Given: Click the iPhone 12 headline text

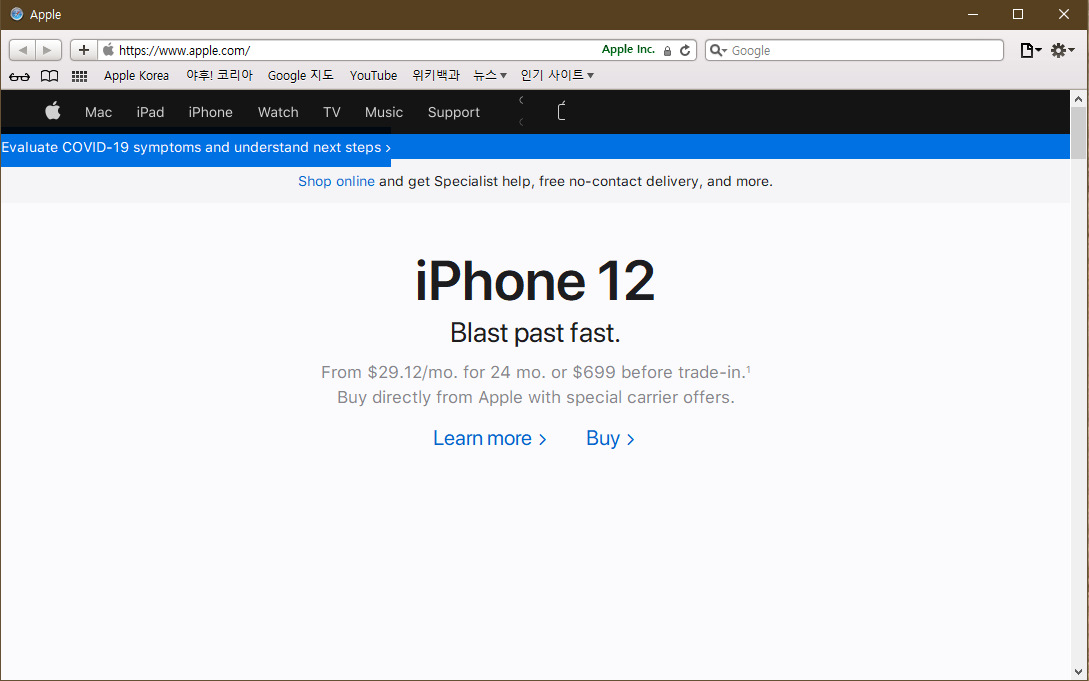Looking at the screenshot, I should [535, 280].
